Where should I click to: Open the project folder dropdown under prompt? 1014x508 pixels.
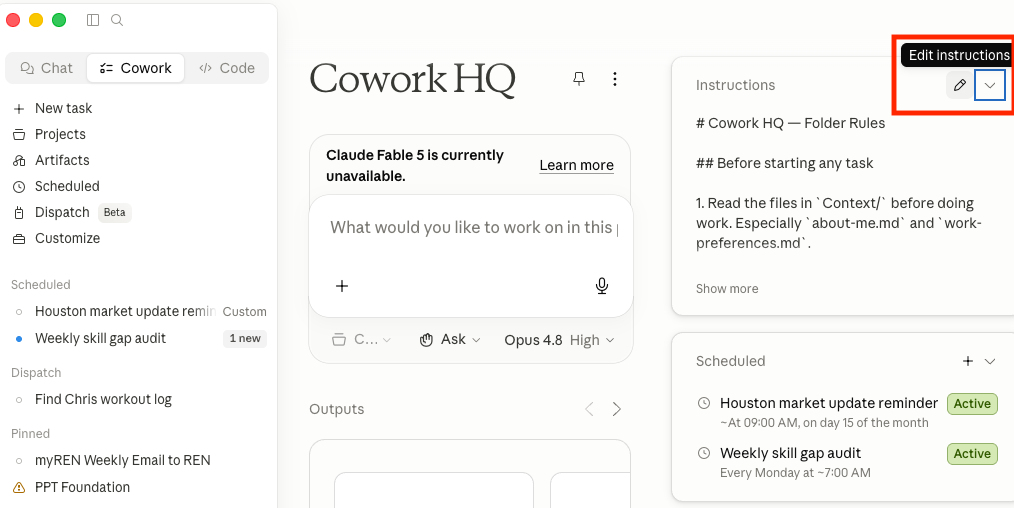(361, 340)
